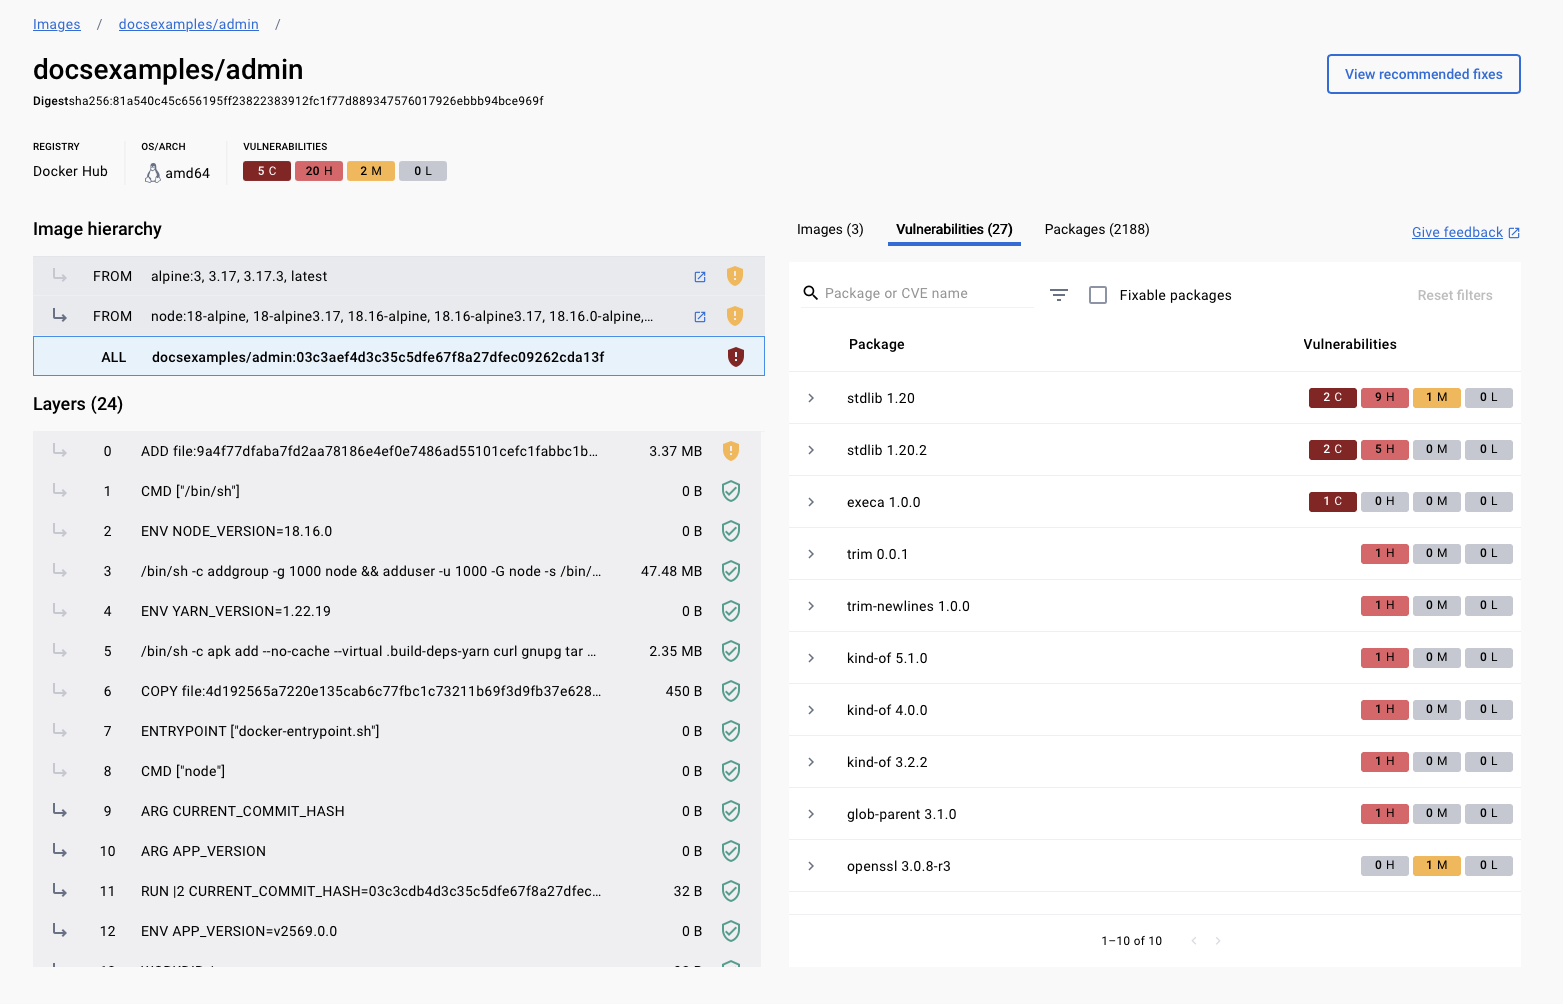This screenshot has height=1004, width=1563.
Task: Expand the trim-newlines 1.0.0 package row
Action: 811,606
